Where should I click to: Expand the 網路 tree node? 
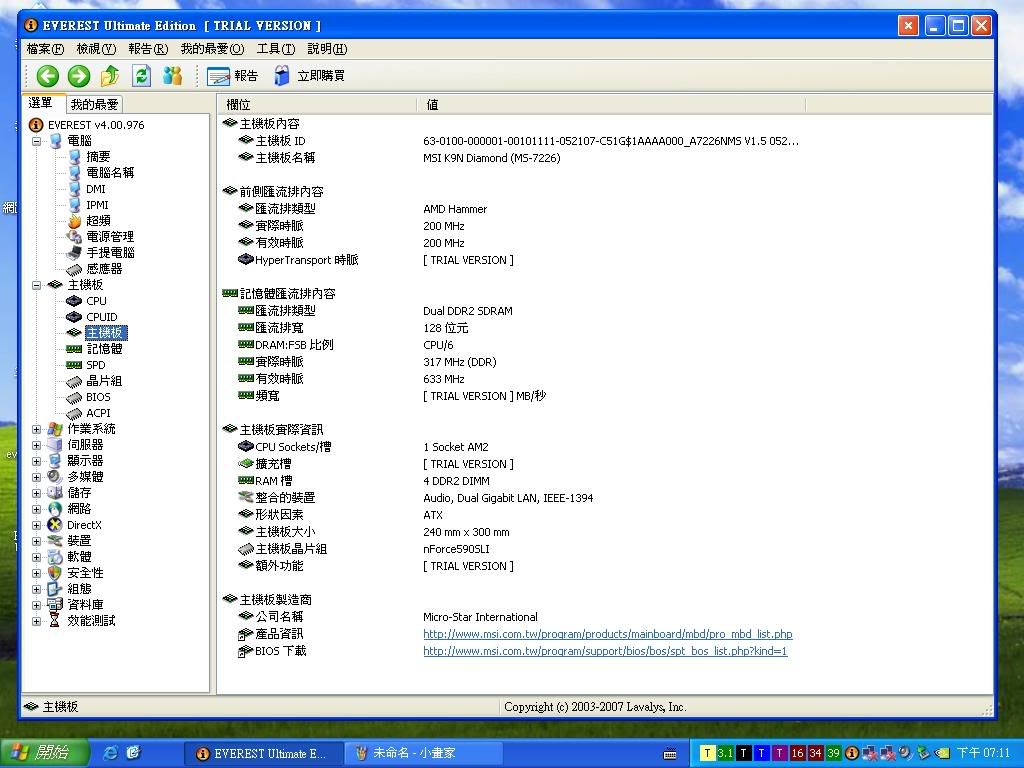tap(37, 509)
